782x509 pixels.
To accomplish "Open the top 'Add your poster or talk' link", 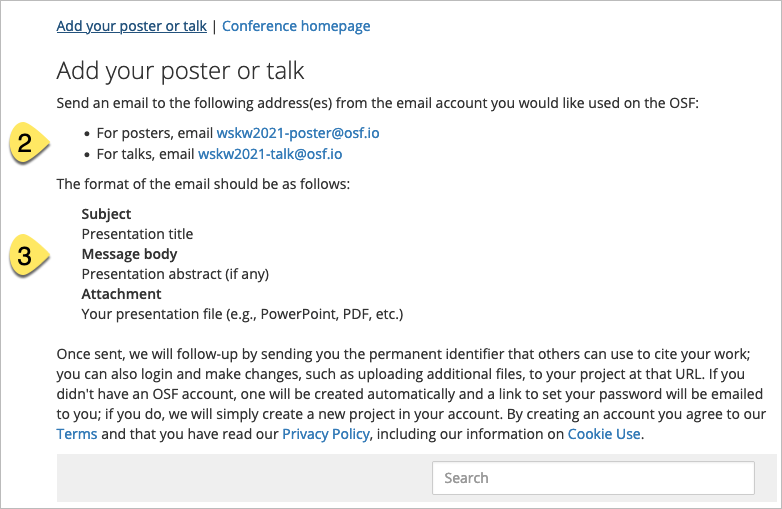I will pyautogui.click(x=131, y=26).
